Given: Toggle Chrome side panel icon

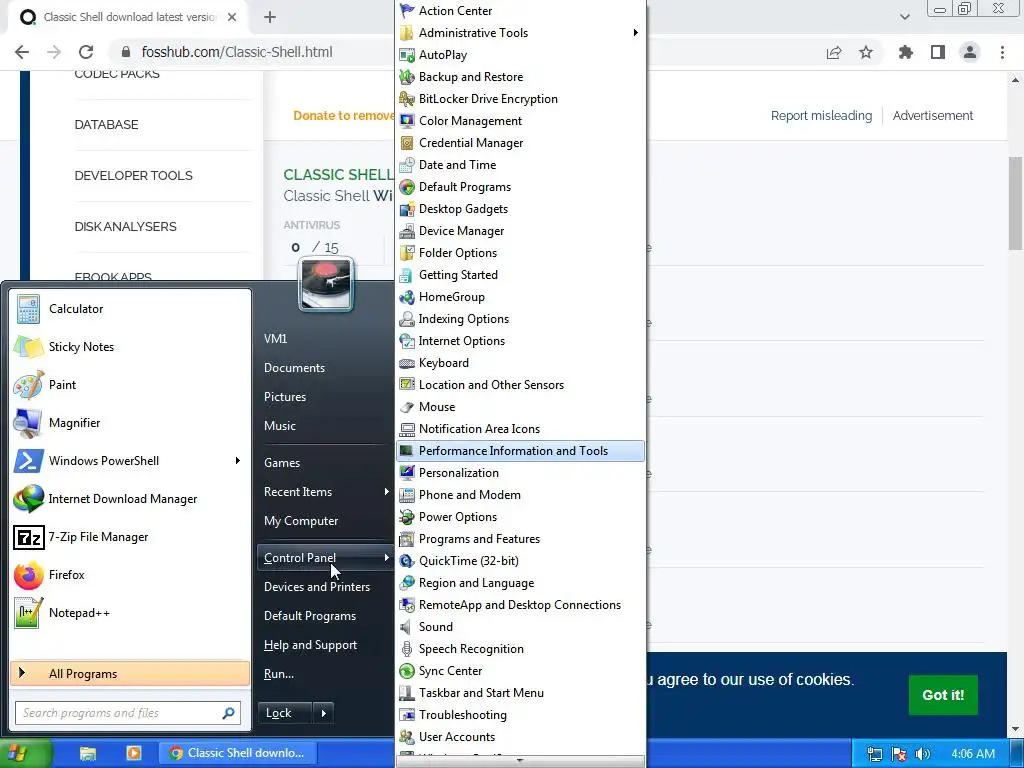Looking at the screenshot, I should point(938,52).
